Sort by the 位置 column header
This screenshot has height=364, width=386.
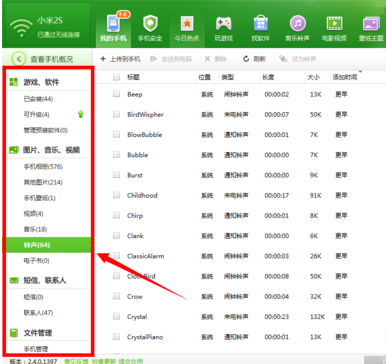point(204,77)
